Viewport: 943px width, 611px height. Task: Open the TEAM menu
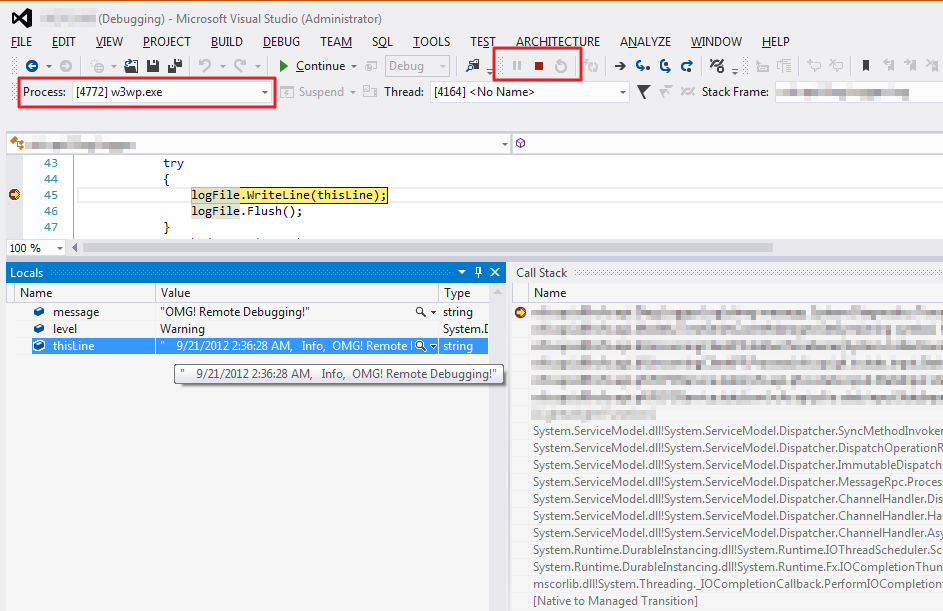pos(336,41)
